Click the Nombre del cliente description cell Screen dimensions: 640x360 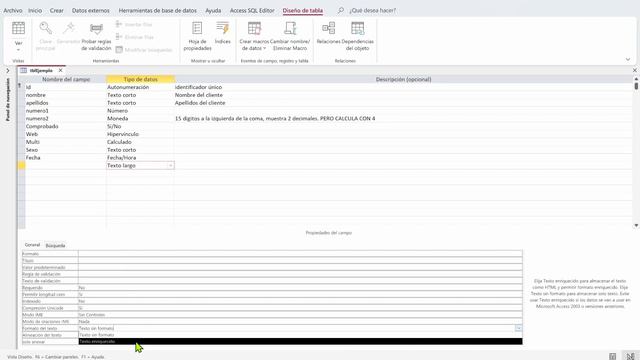point(403,95)
